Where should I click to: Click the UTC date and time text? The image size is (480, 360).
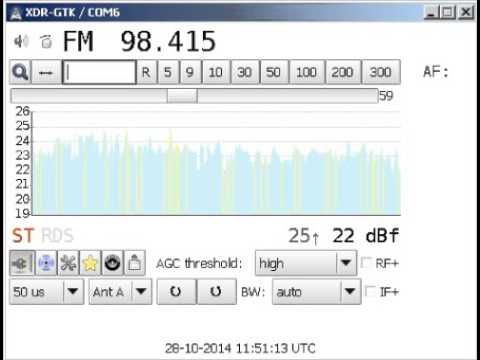(x=240, y=348)
